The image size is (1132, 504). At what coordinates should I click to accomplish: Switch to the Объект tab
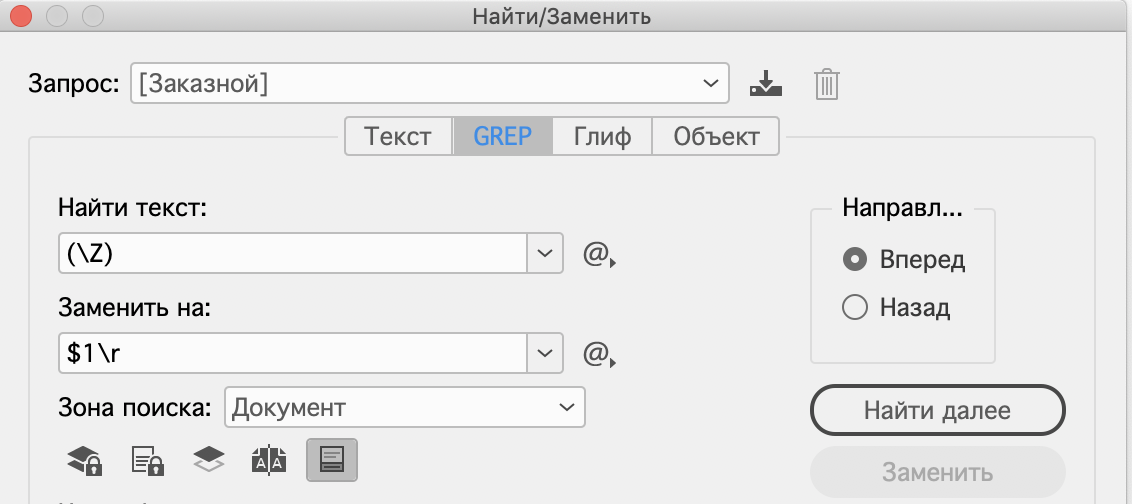716,136
